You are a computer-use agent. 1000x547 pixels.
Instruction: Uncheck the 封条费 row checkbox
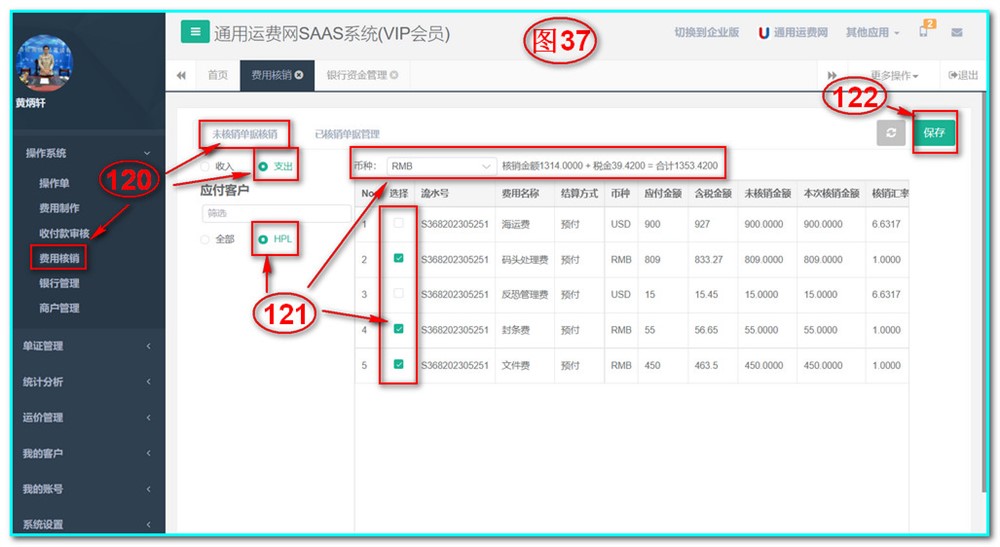click(399, 329)
